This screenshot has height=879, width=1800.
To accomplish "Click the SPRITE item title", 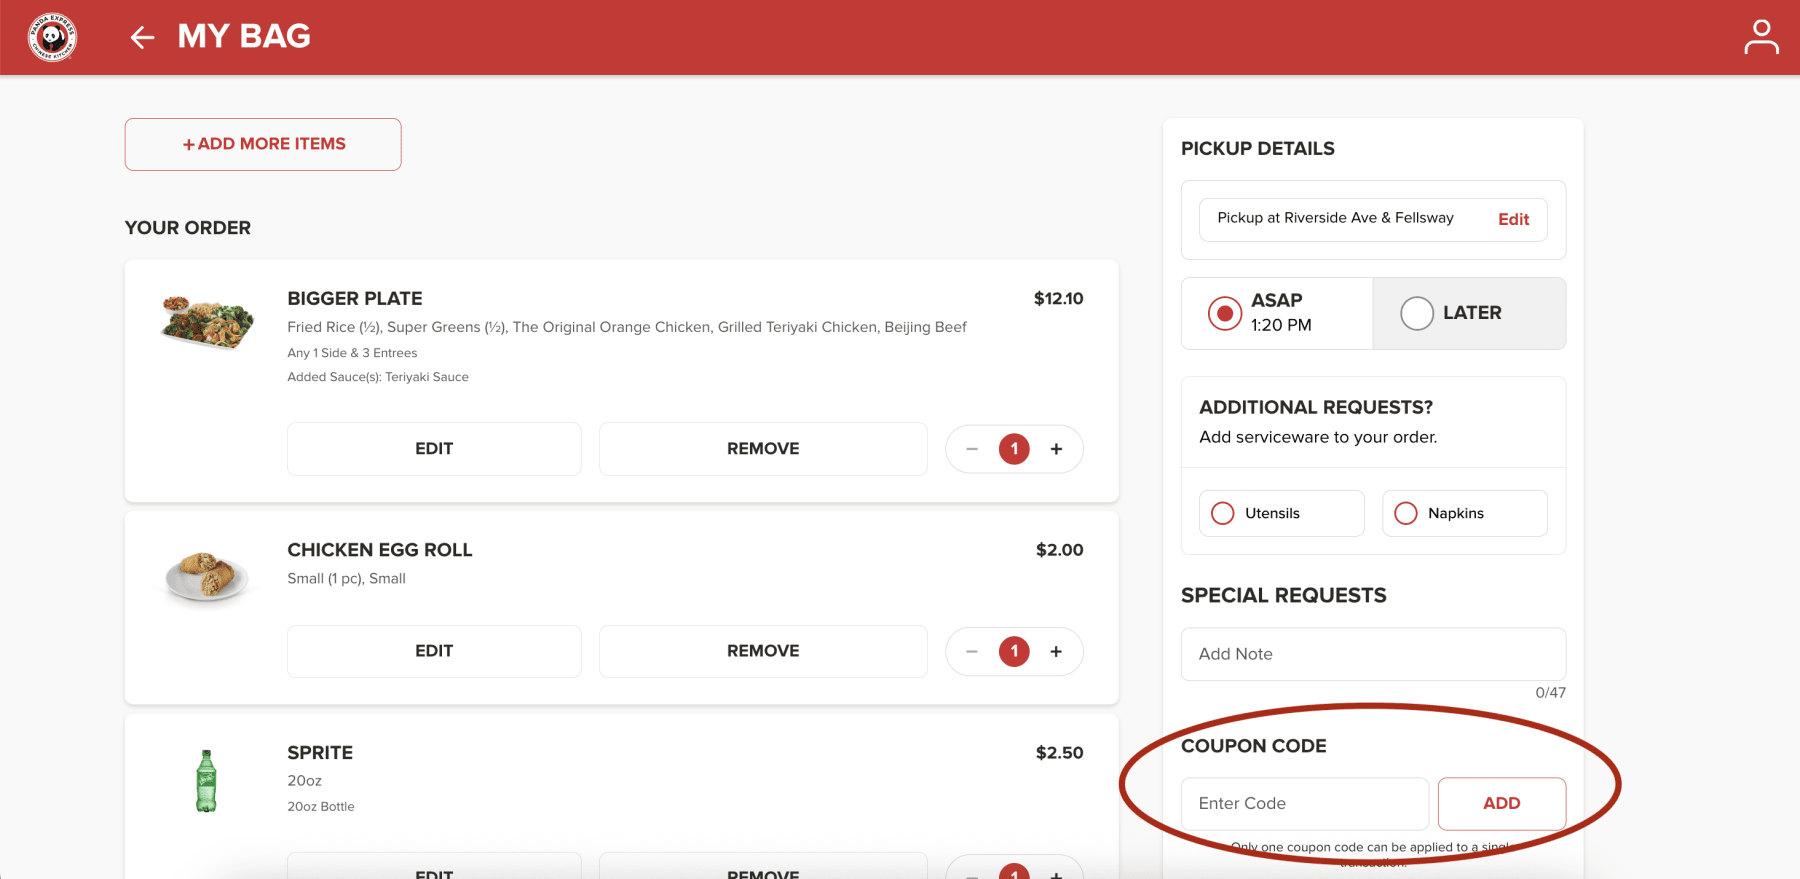I will click(320, 753).
